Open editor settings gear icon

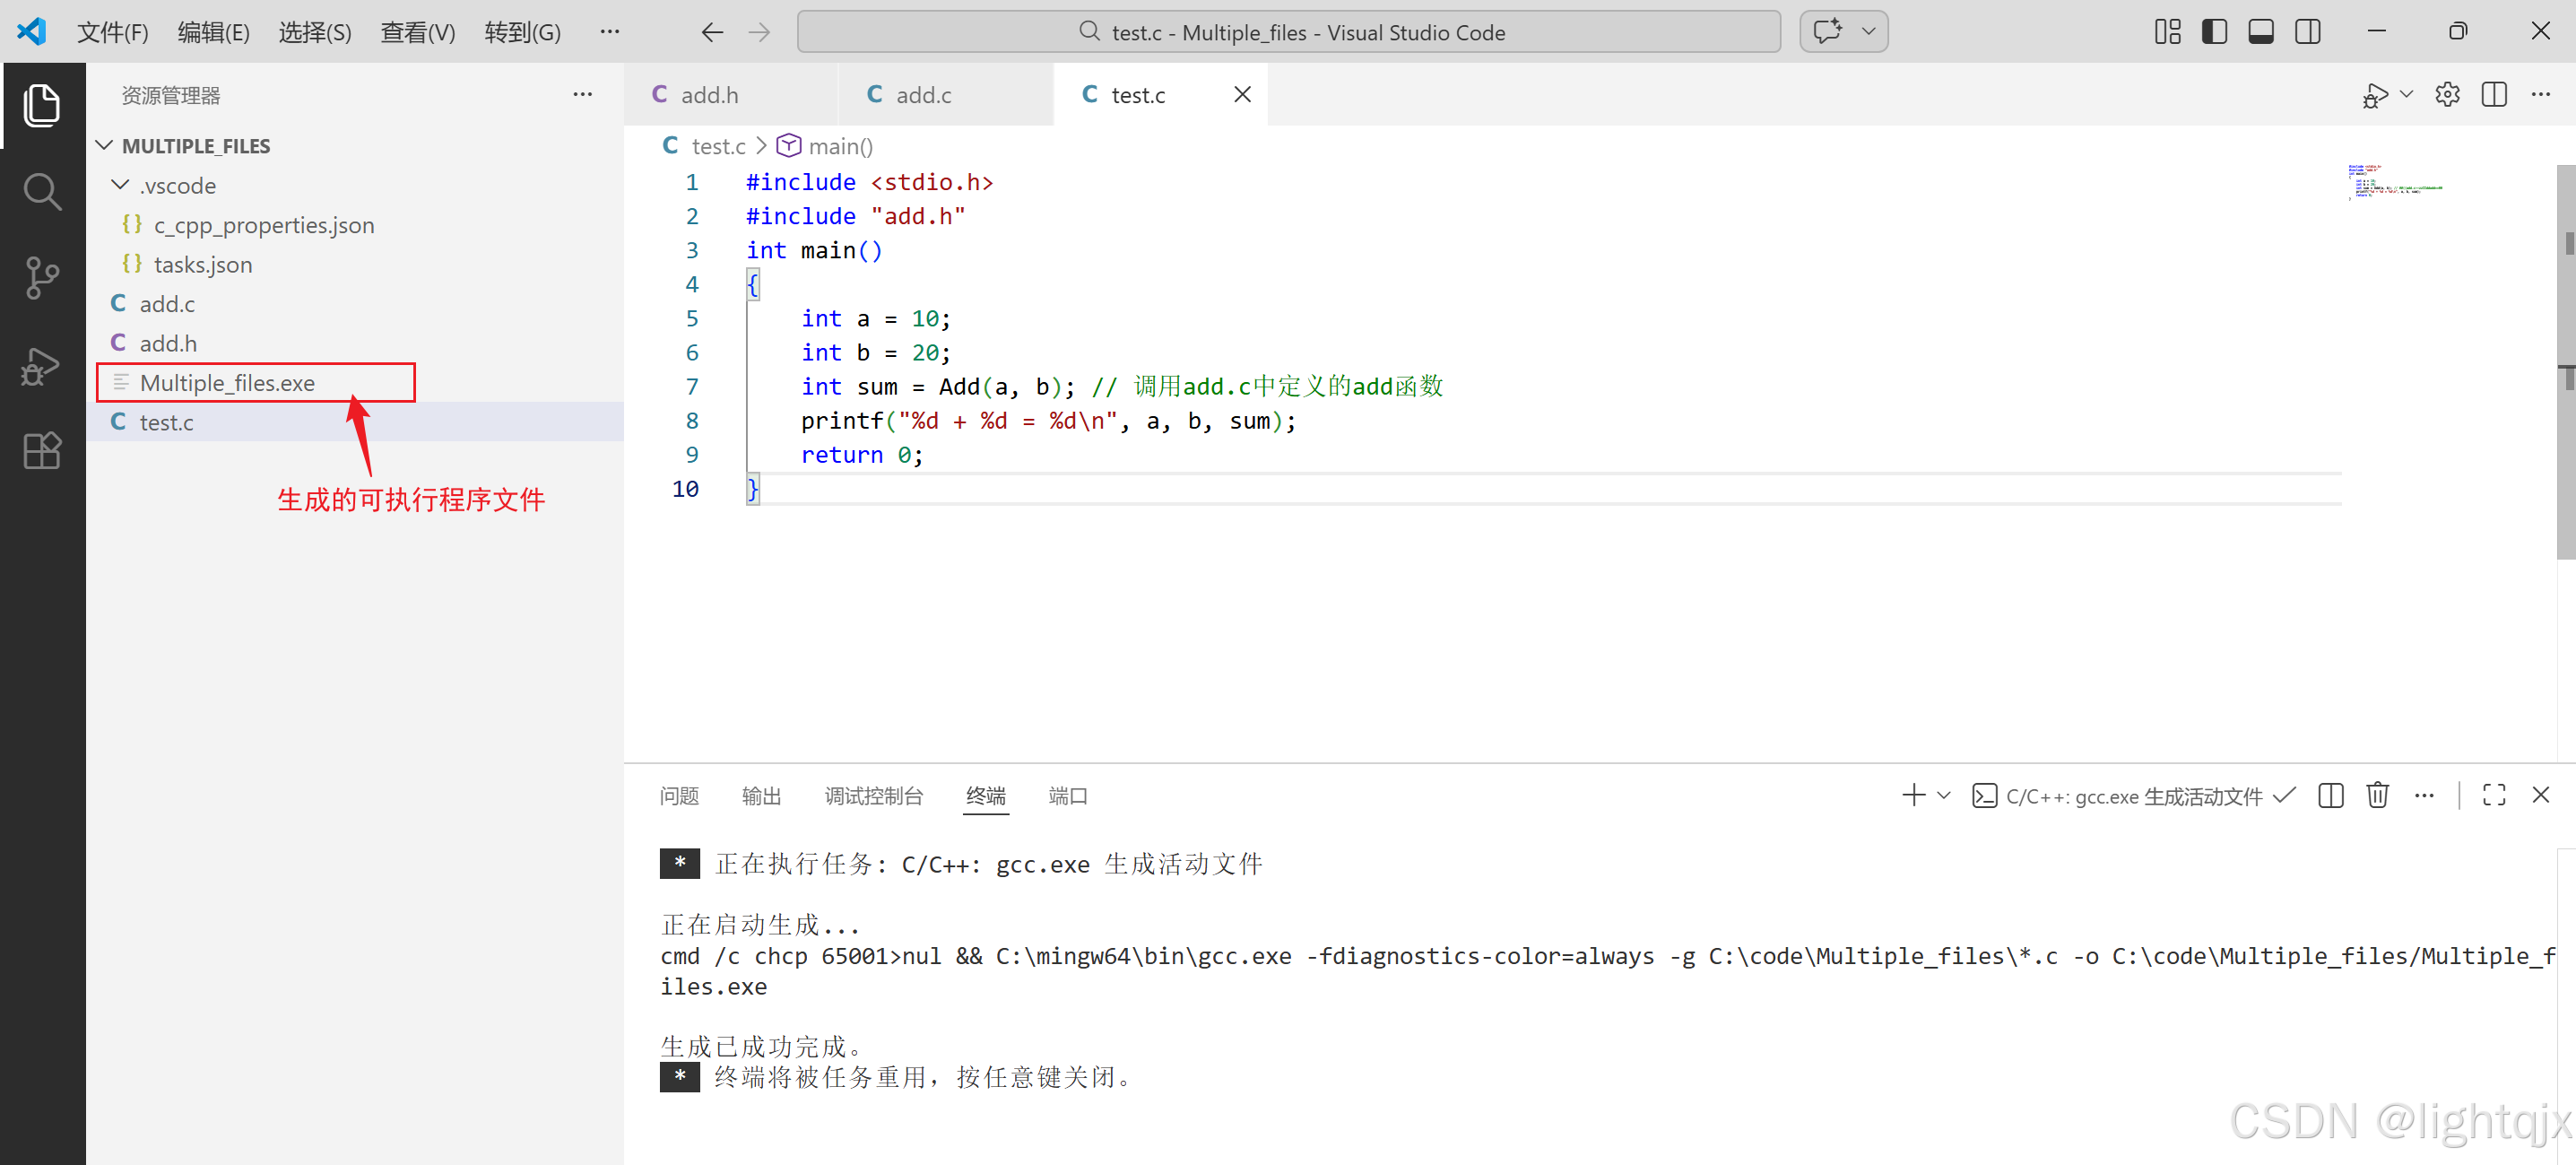(2447, 95)
